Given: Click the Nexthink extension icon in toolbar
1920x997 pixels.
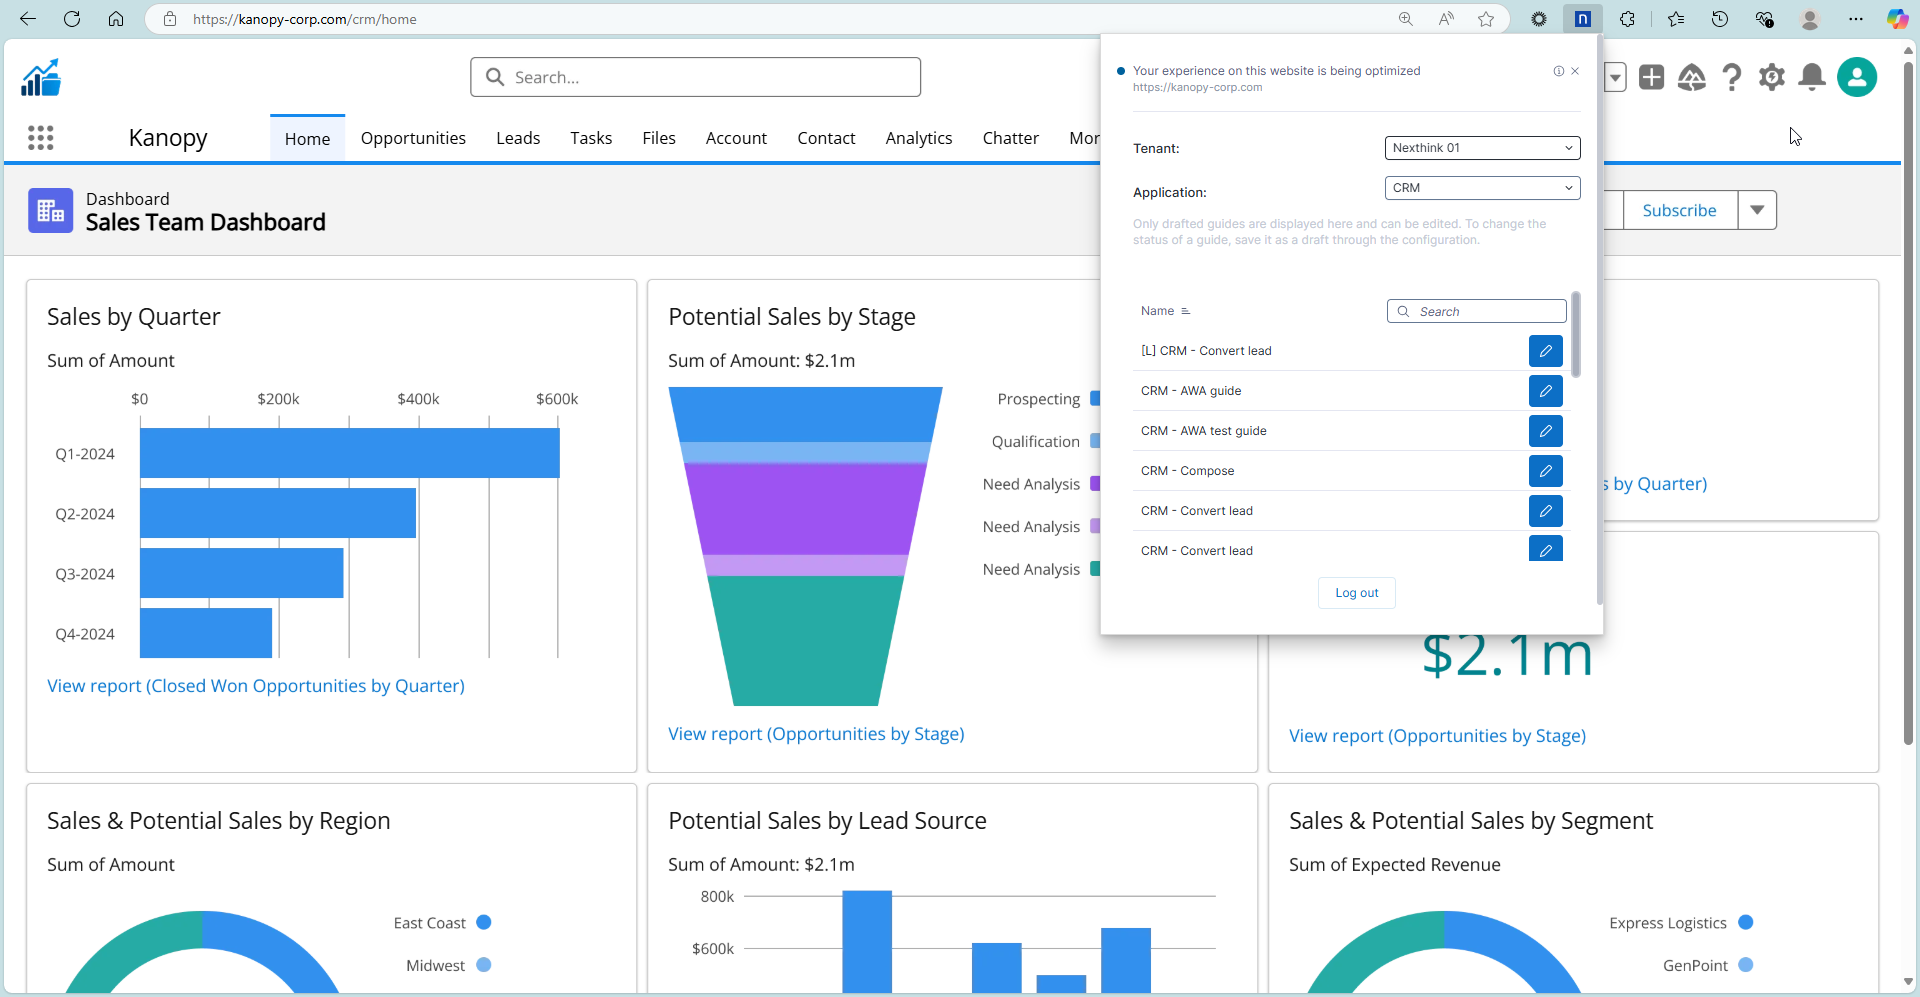Looking at the screenshot, I should pos(1583,19).
